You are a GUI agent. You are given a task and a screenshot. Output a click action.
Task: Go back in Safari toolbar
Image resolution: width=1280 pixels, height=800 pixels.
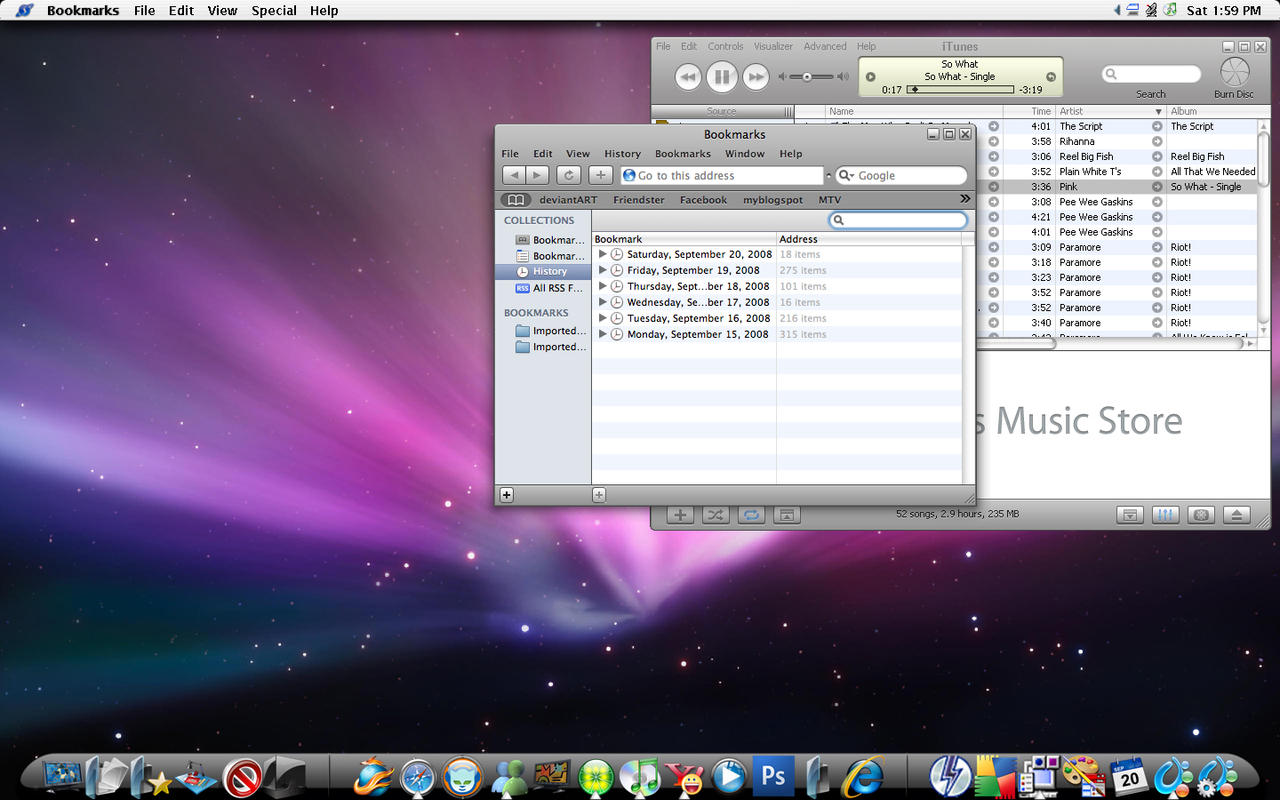point(514,175)
